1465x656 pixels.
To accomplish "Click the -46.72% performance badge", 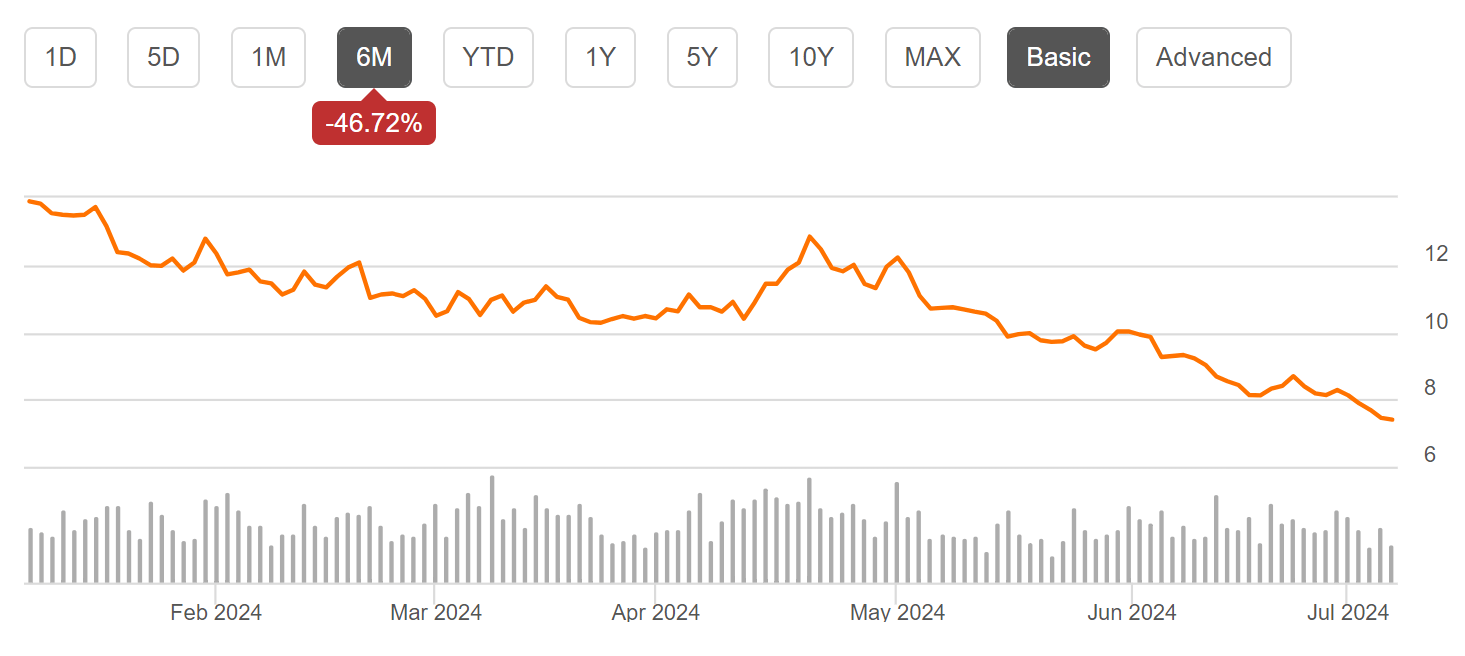I will [x=374, y=122].
